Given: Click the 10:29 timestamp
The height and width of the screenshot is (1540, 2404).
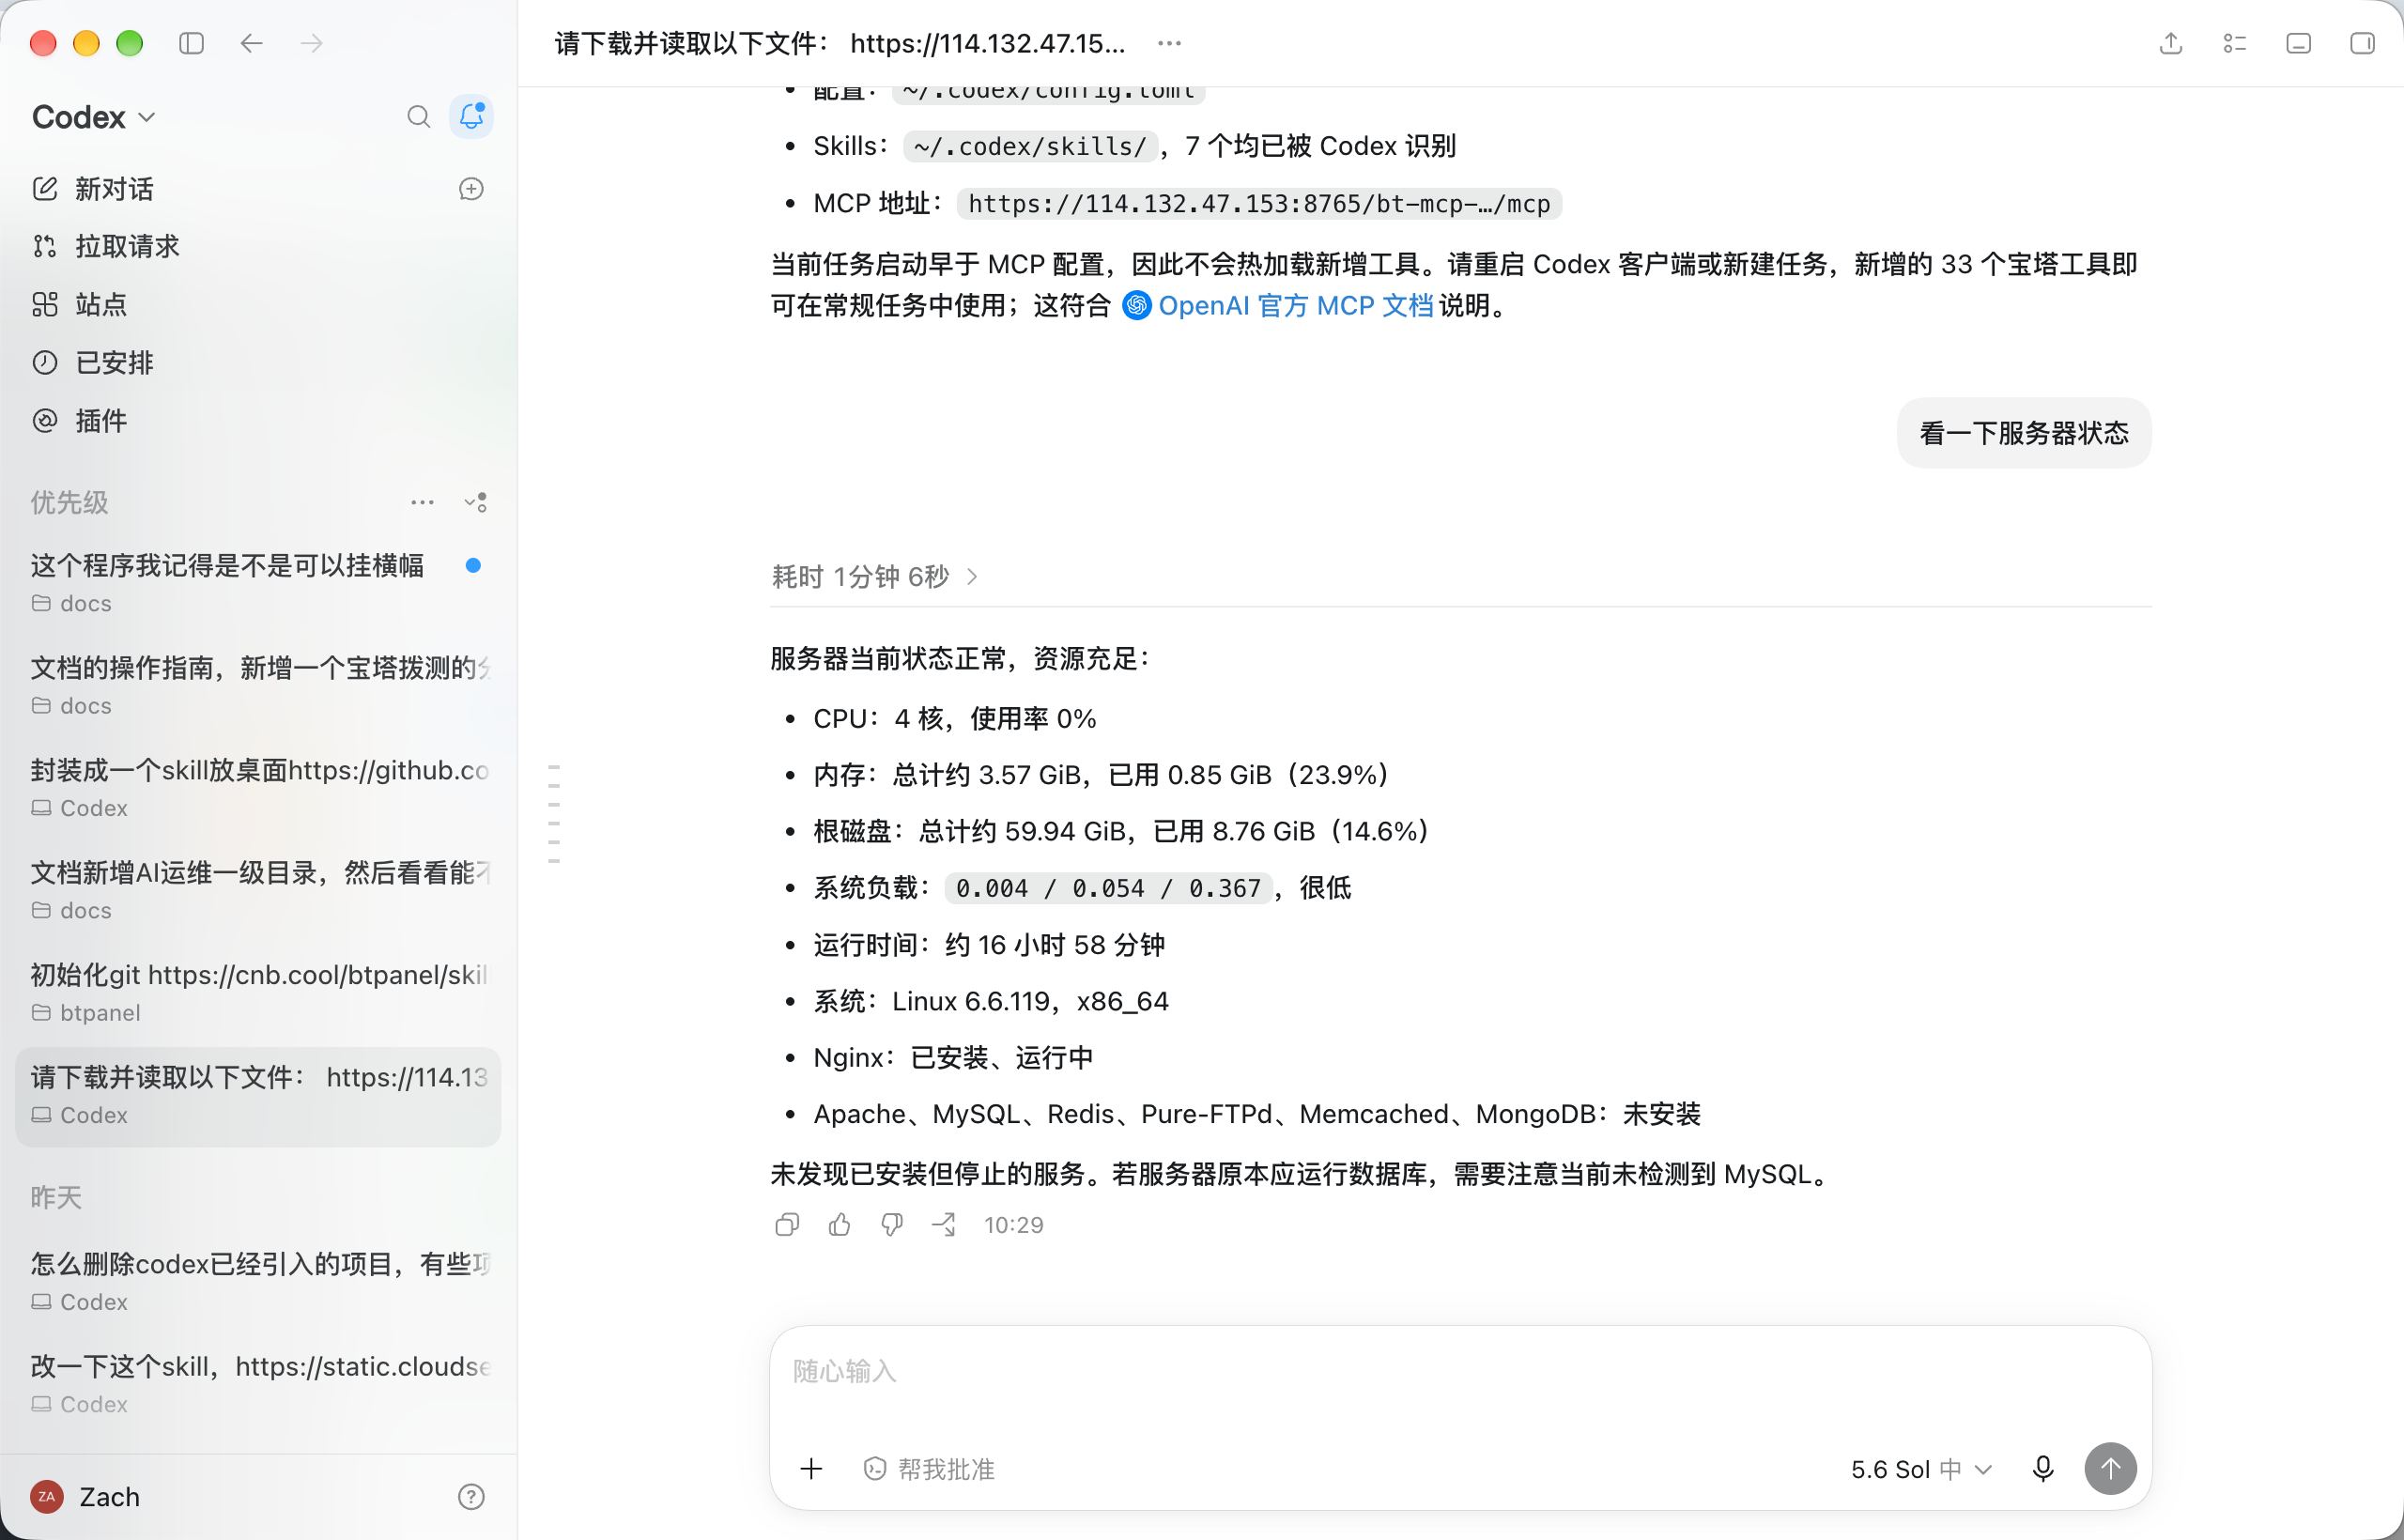Looking at the screenshot, I should [x=1013, y=1225].
